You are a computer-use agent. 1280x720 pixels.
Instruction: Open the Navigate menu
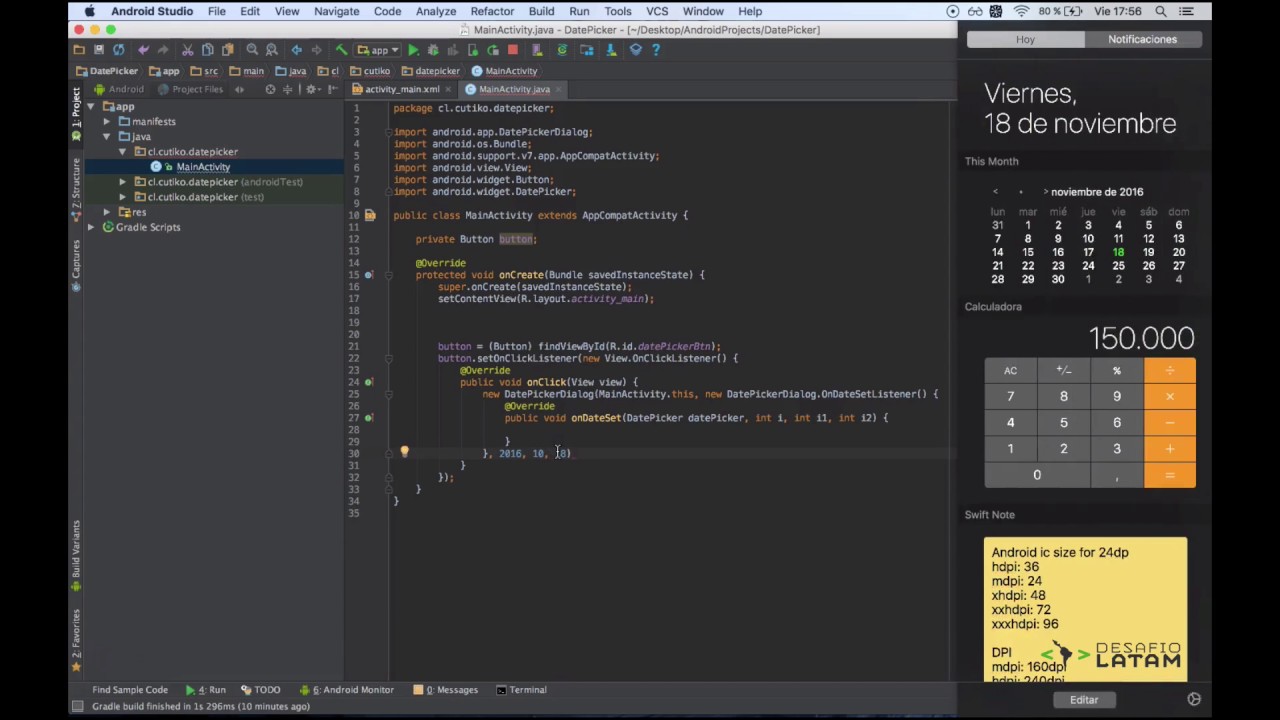click(x=336, y=11)
